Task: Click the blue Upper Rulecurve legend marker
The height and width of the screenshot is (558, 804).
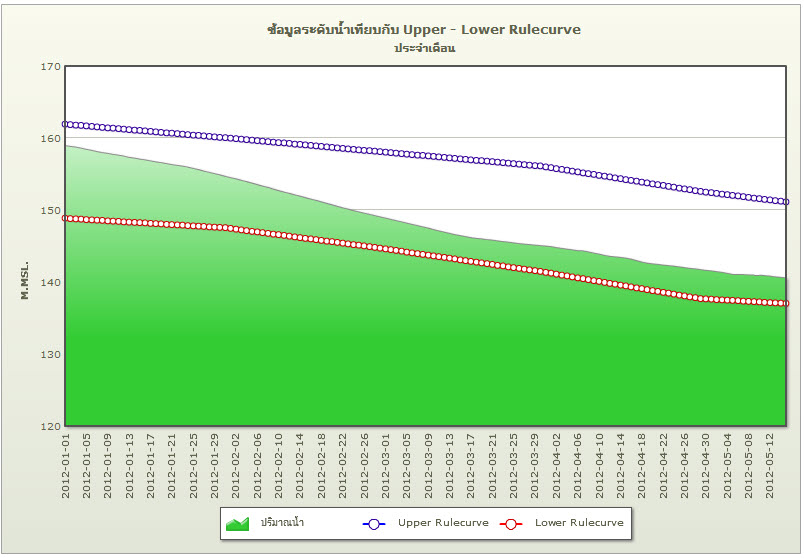Action: (x=374, y=524)
